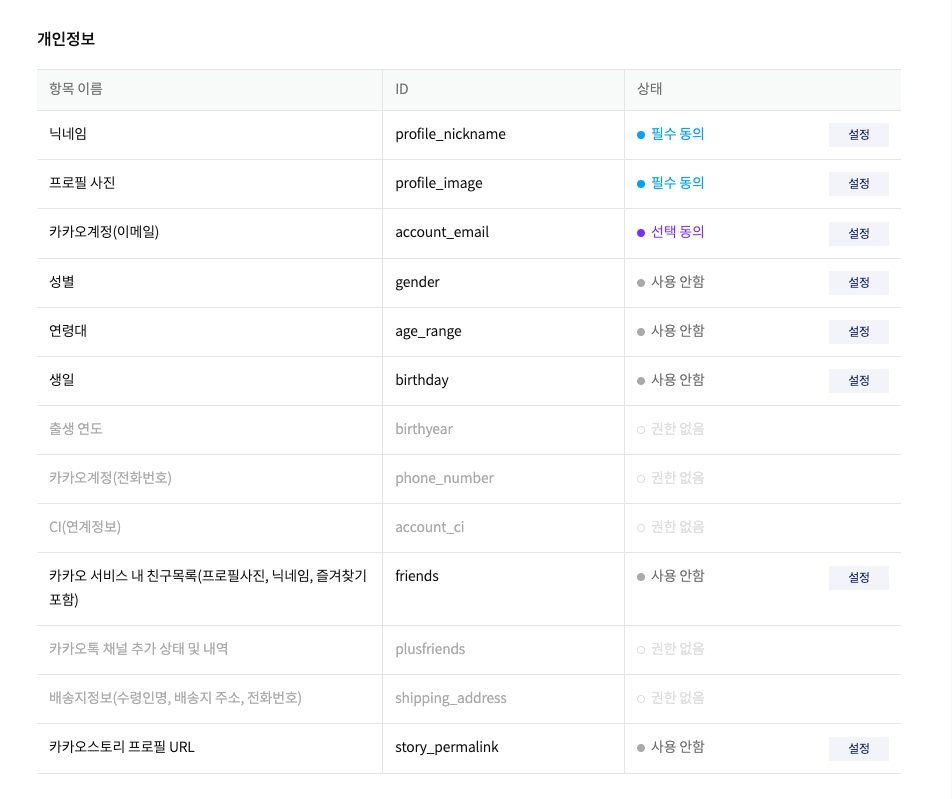Image resolution: width=952 pixels, height=799 pixels.
Task: Click 설정 for age_range row
Action: pyautogui.click(x=858, y=332)
